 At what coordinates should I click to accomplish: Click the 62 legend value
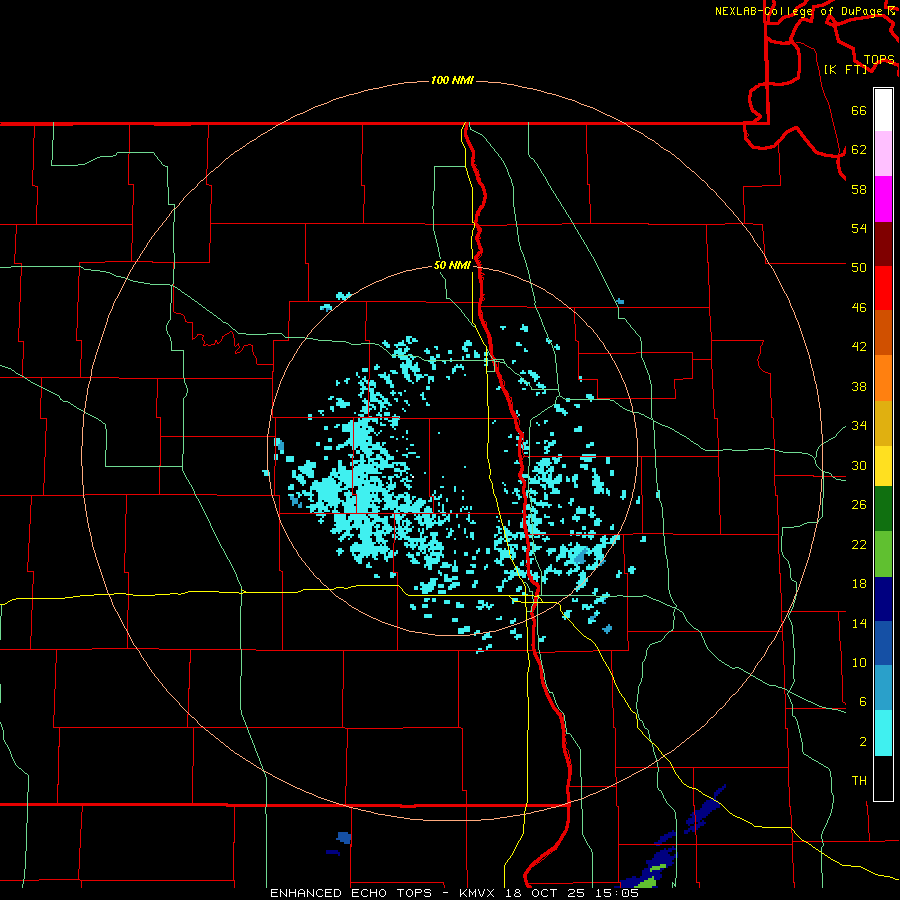point(859,150)
